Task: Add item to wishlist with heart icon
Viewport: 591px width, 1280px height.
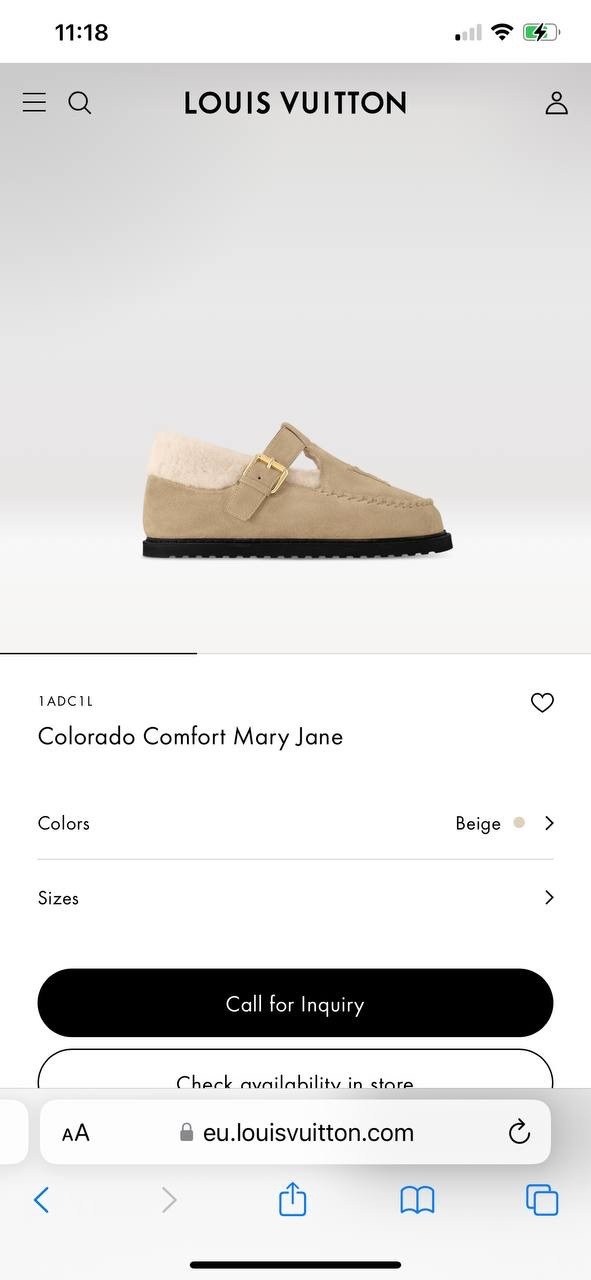Action: click(542, 703)
